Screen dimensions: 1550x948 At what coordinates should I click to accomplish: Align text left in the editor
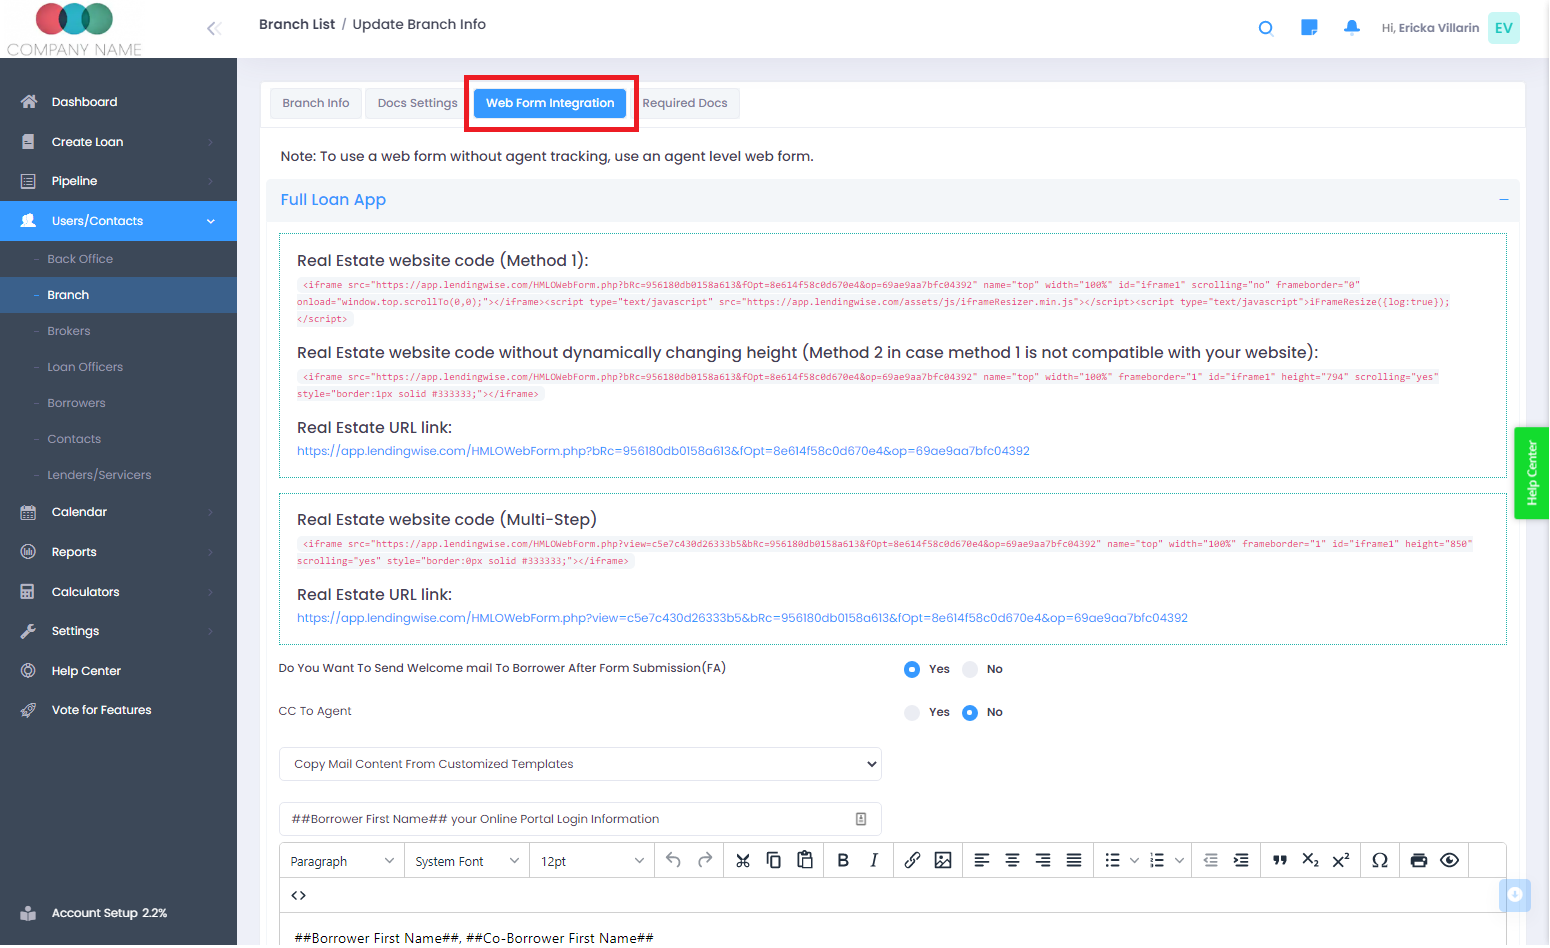coord(982,861)
